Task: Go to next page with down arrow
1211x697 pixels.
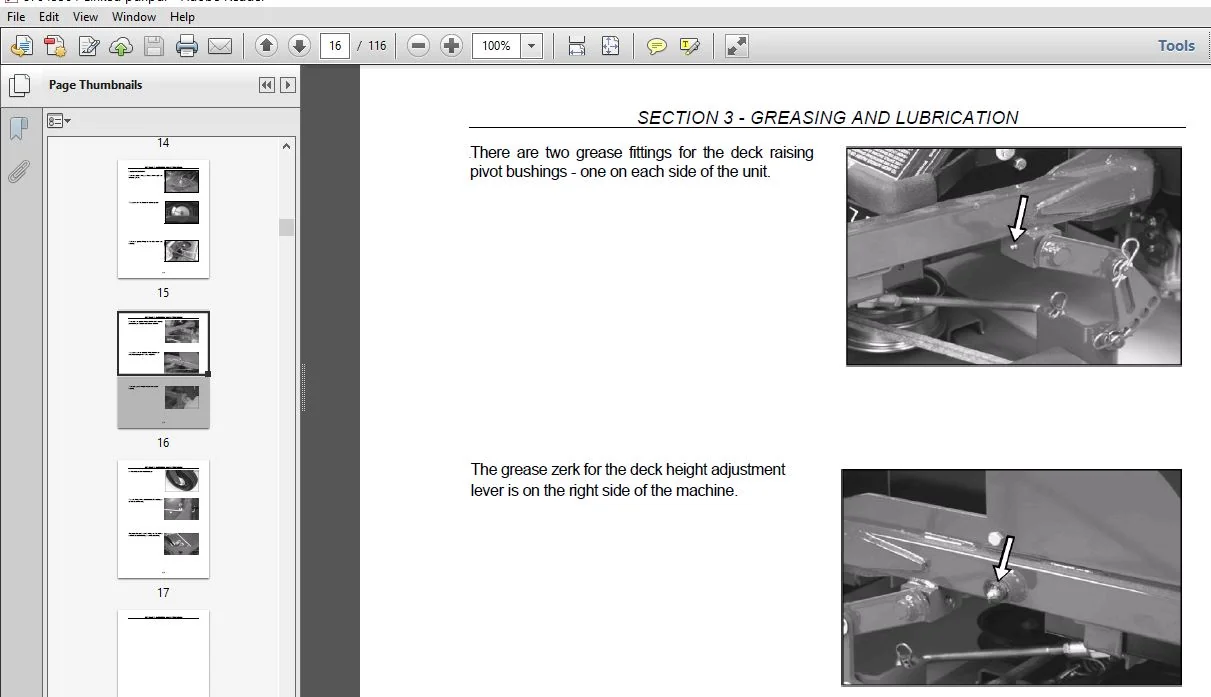Action: [x=299, y=46]
